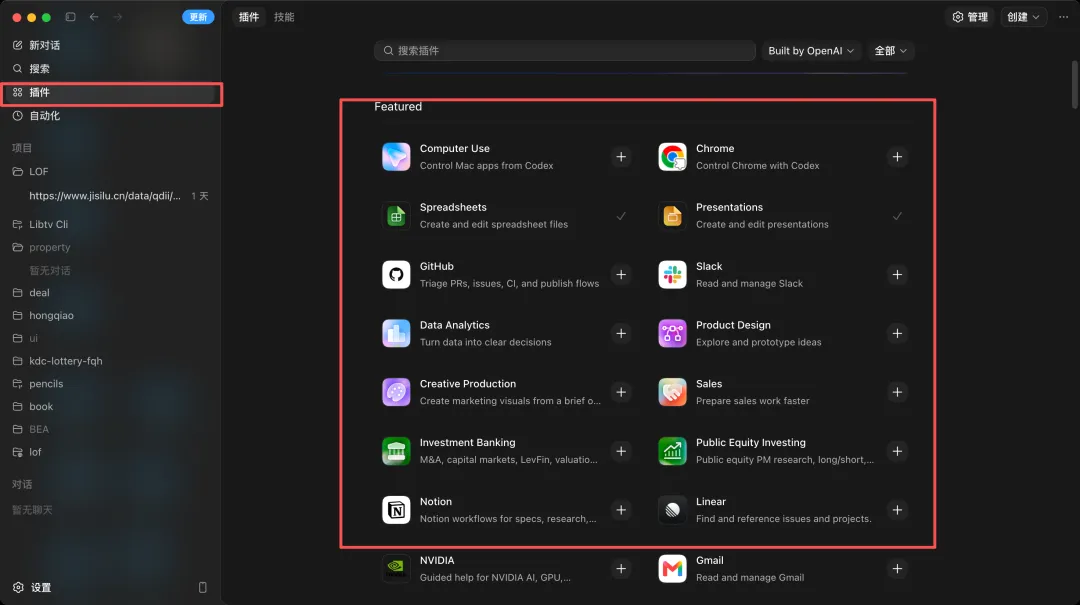
Task: Add the Creative Production plugin
Action: 621,392
